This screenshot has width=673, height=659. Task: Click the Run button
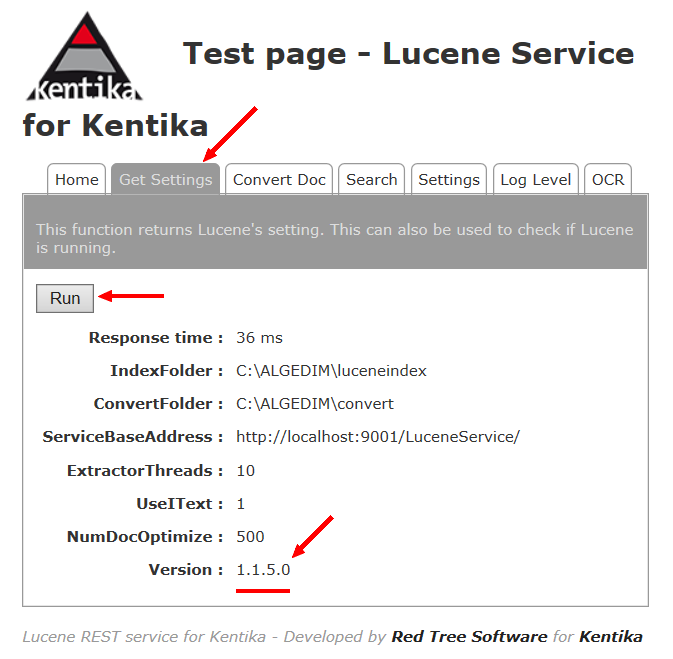point(65,298)
